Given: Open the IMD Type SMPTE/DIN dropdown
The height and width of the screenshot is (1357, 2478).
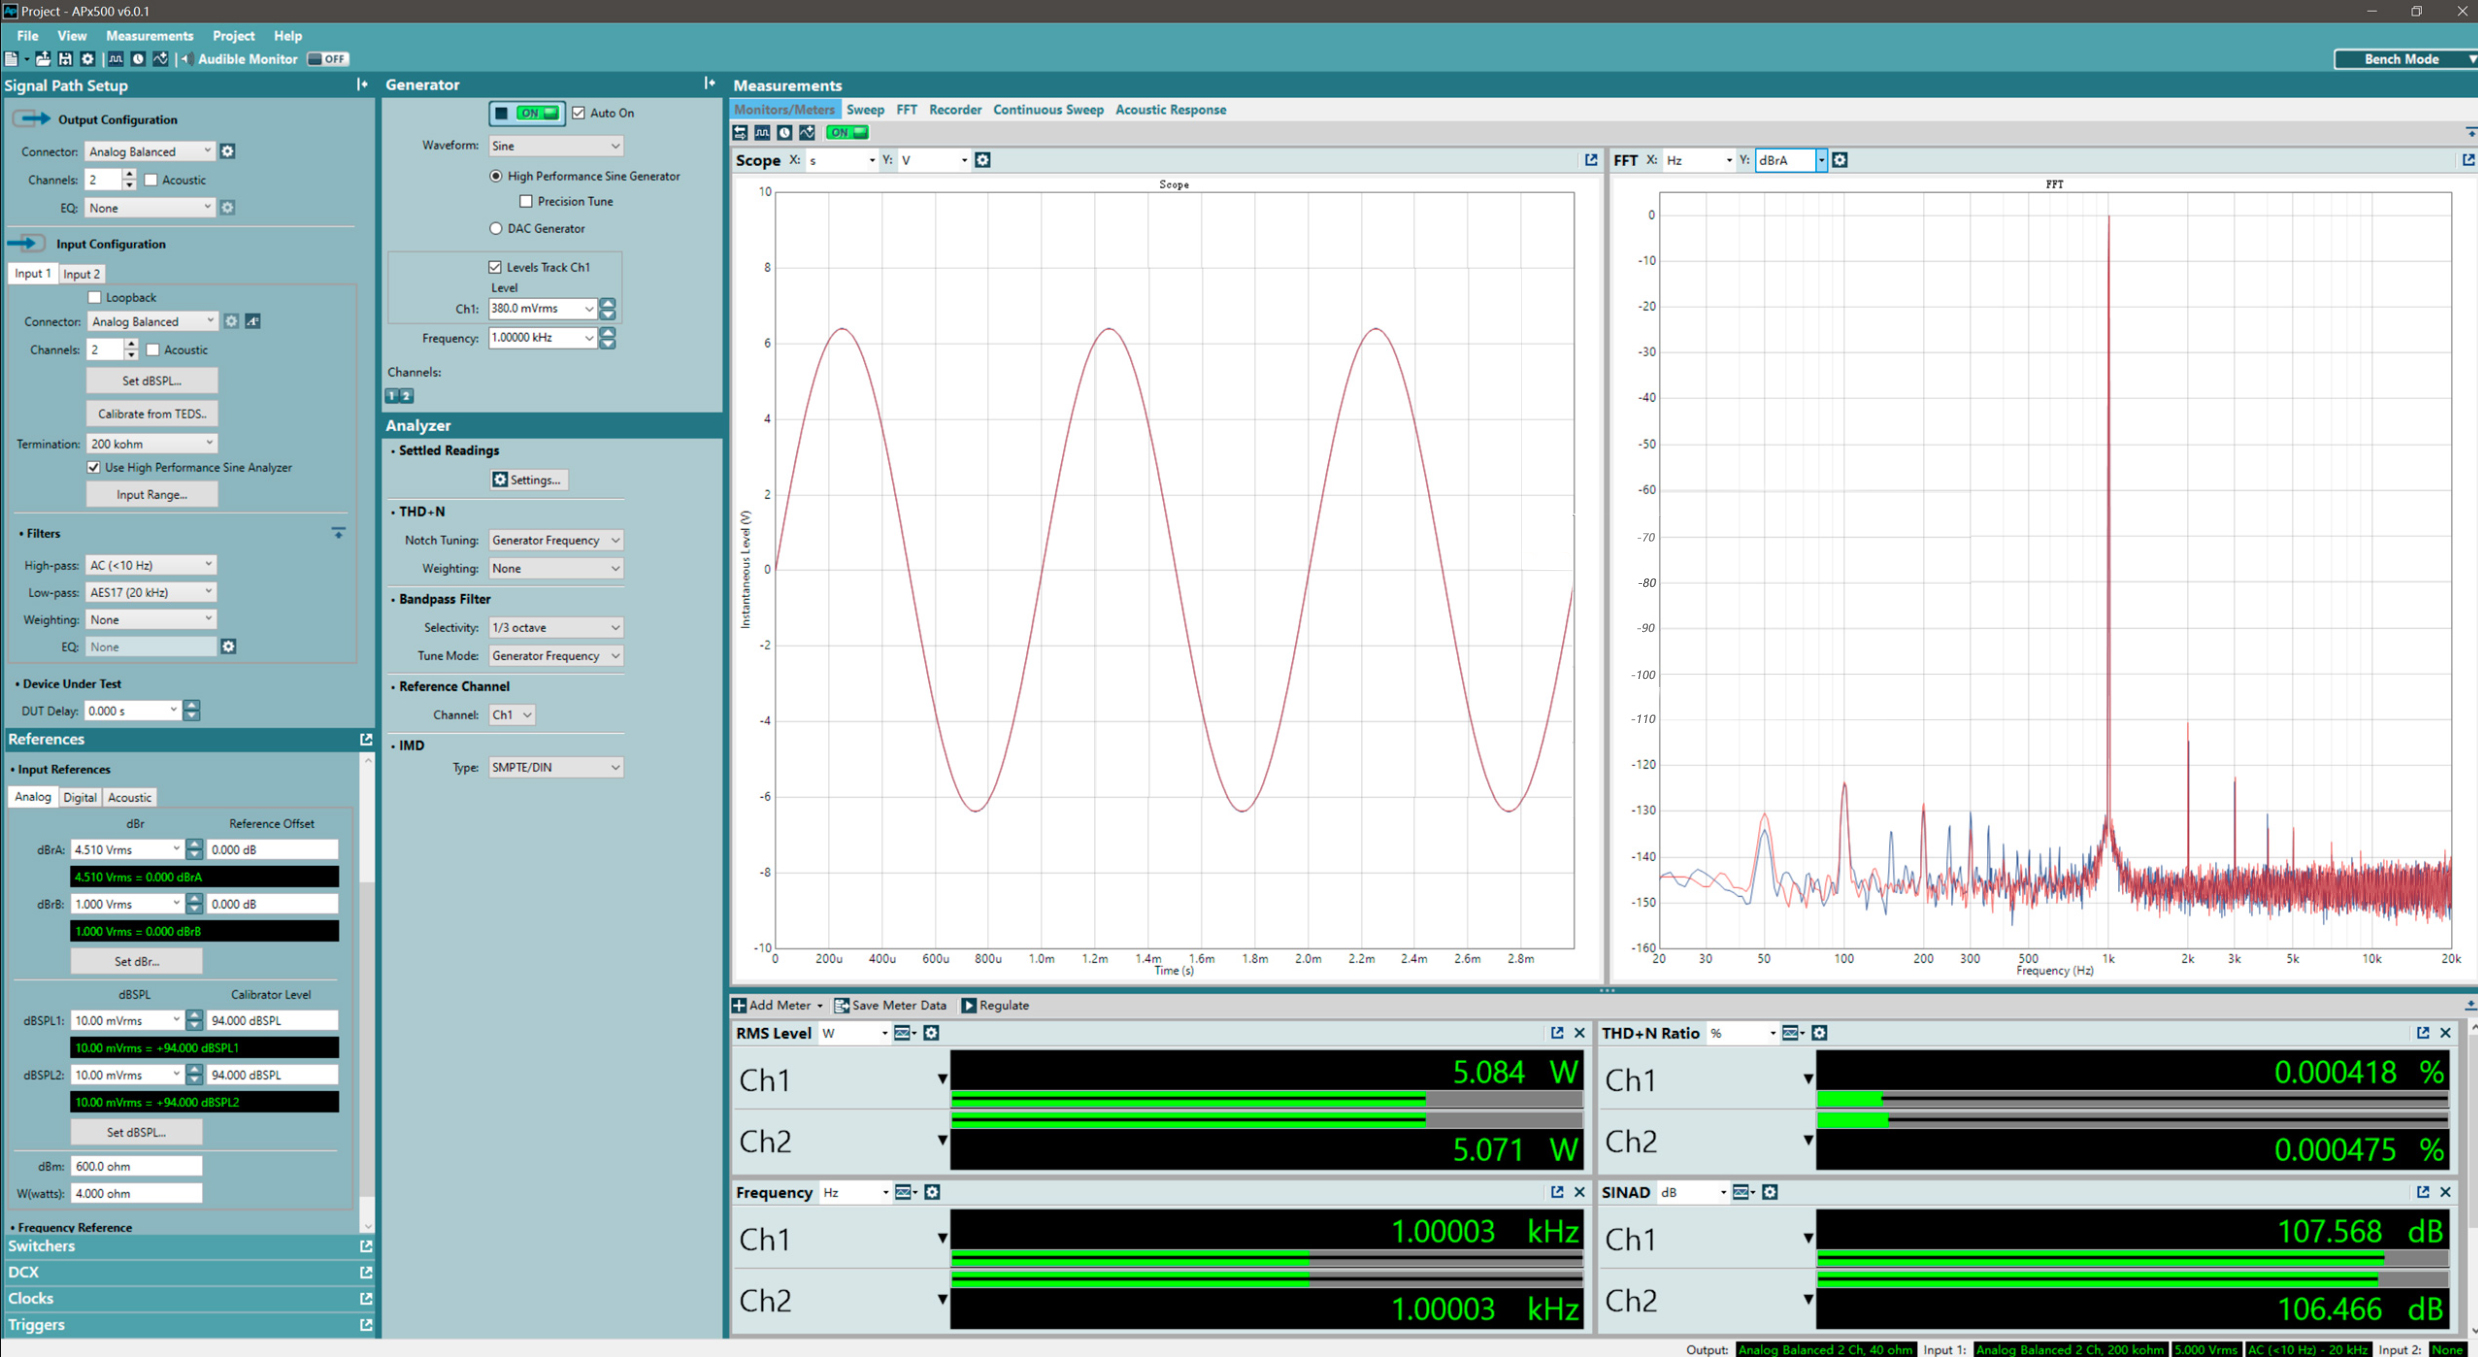Looking at the screenshot, I should pos(555,767).
